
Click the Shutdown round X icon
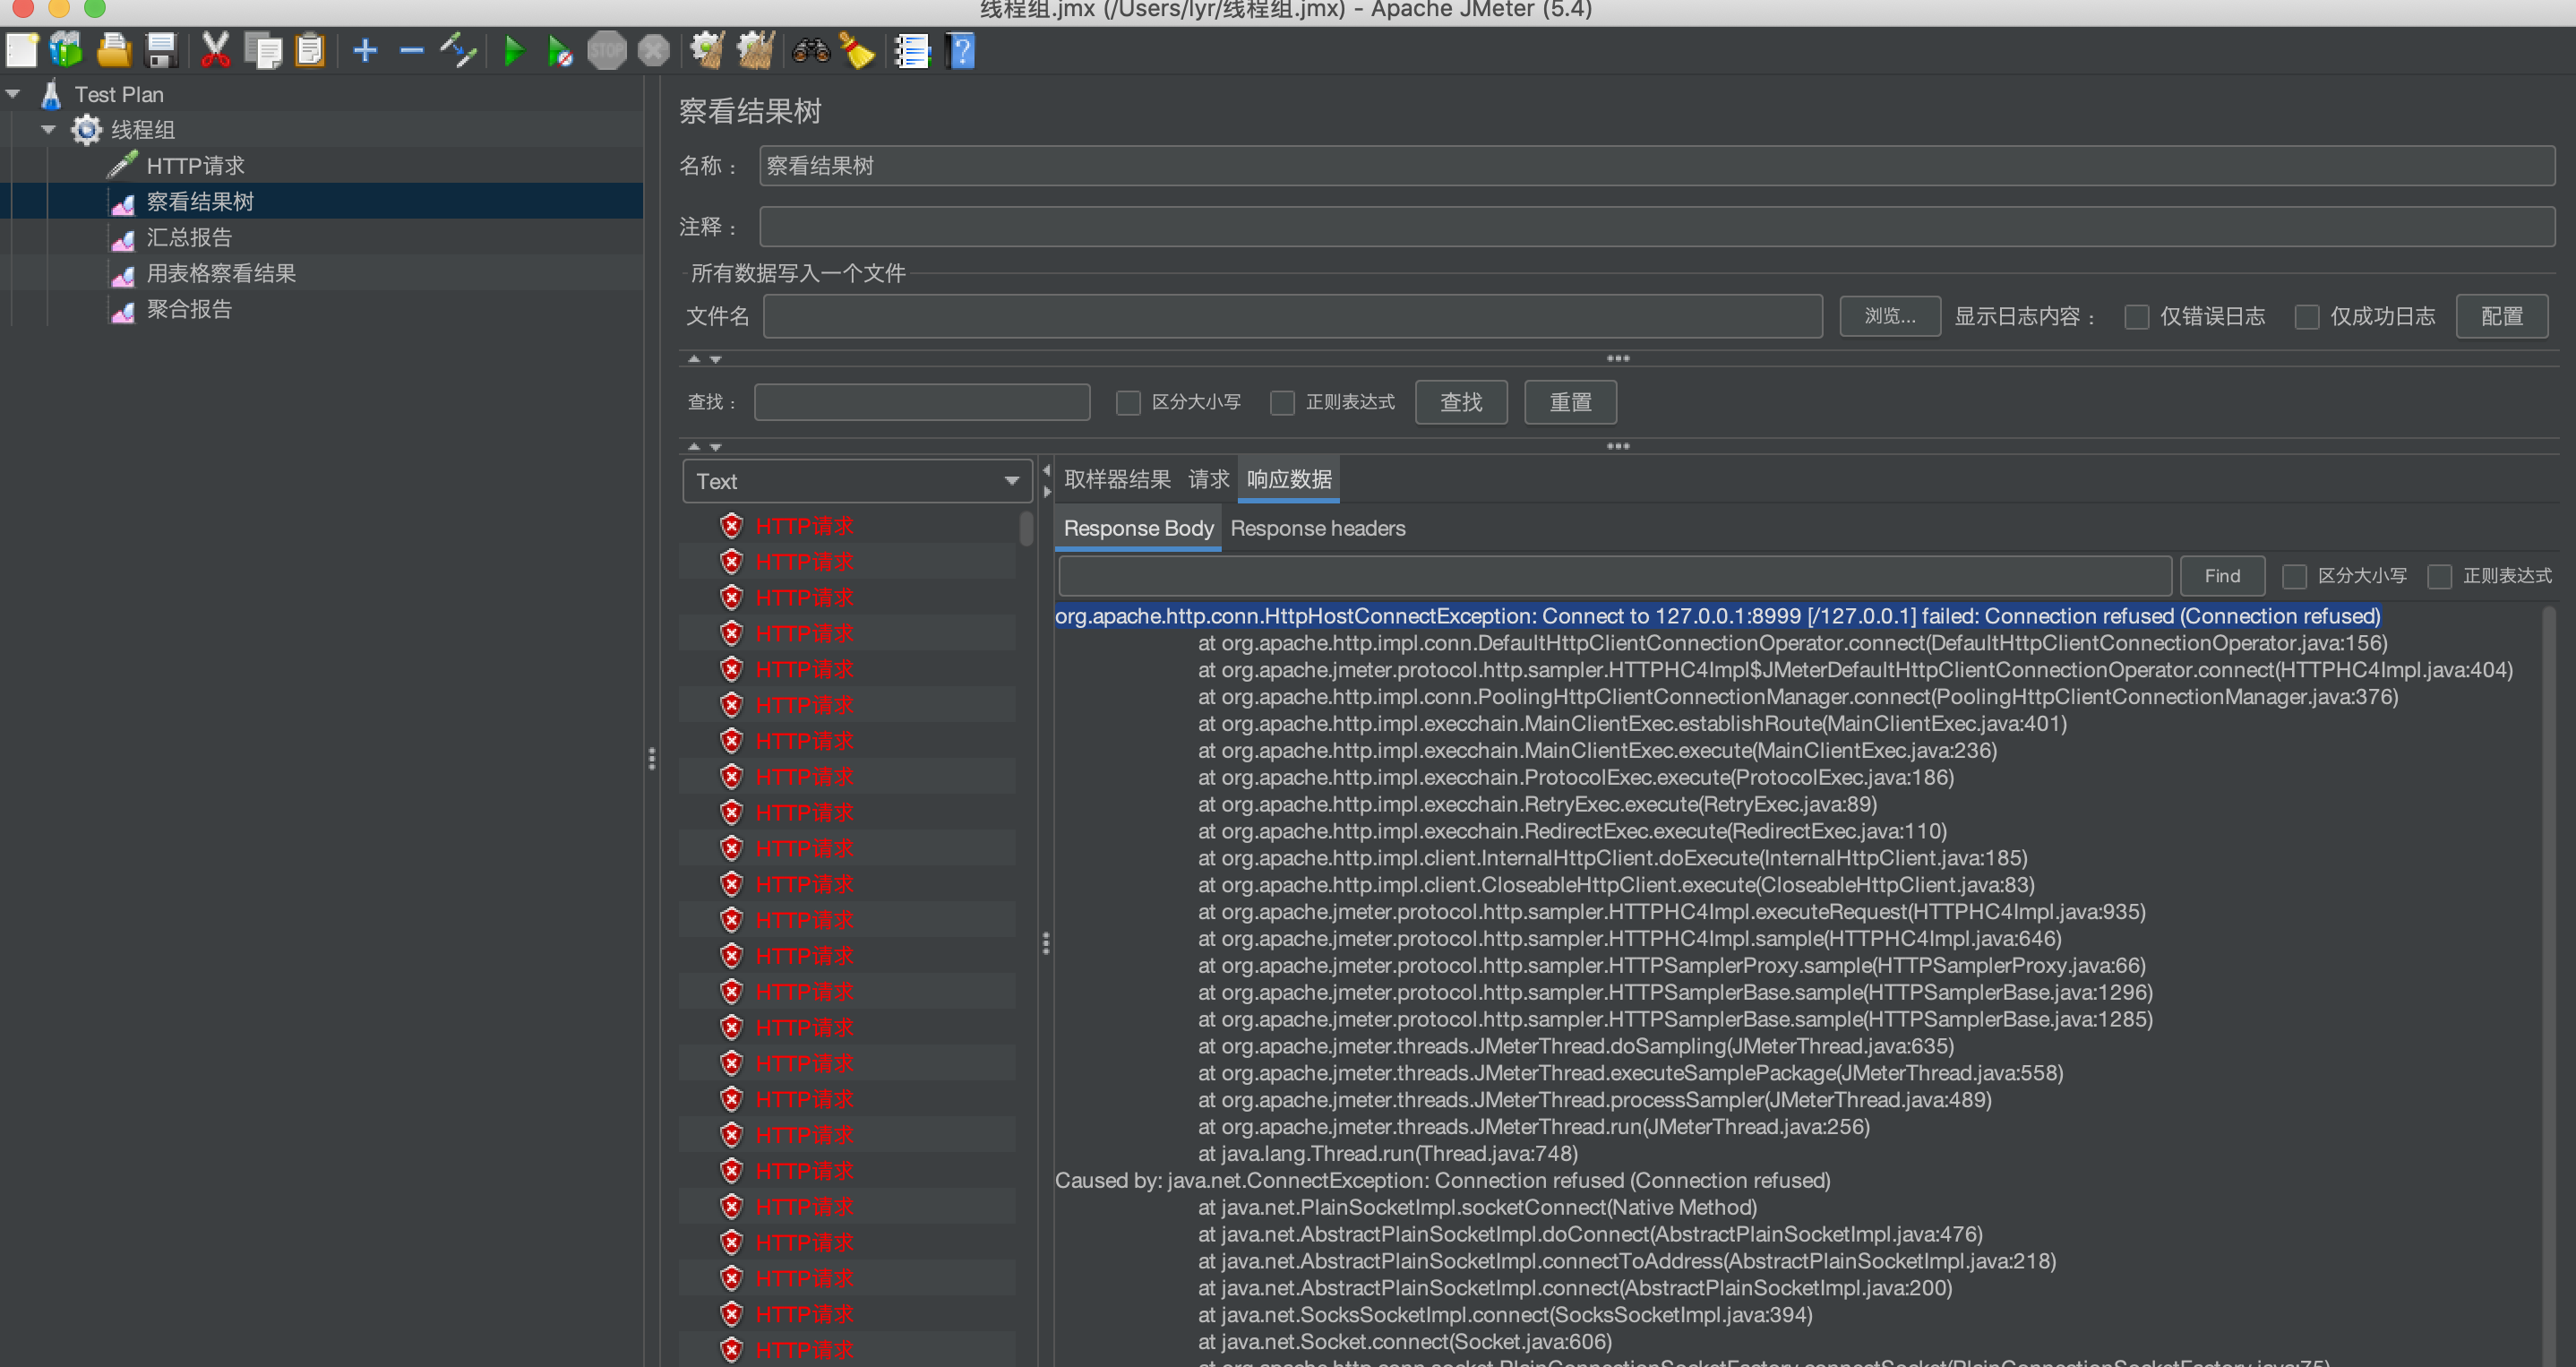pos(653,50)
